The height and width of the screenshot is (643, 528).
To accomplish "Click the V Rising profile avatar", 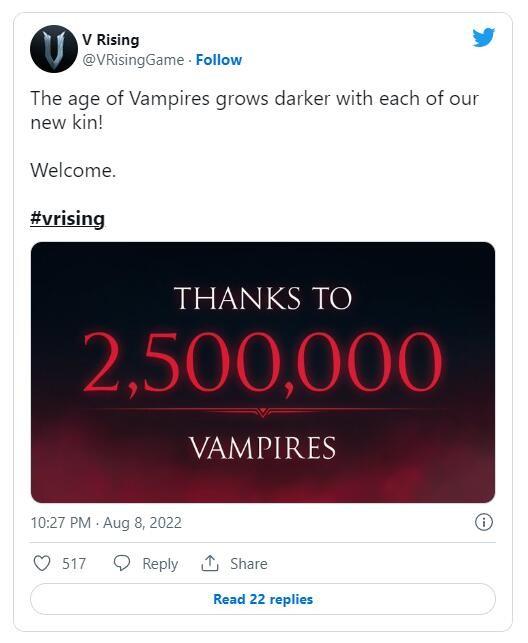I will point(54,49).
